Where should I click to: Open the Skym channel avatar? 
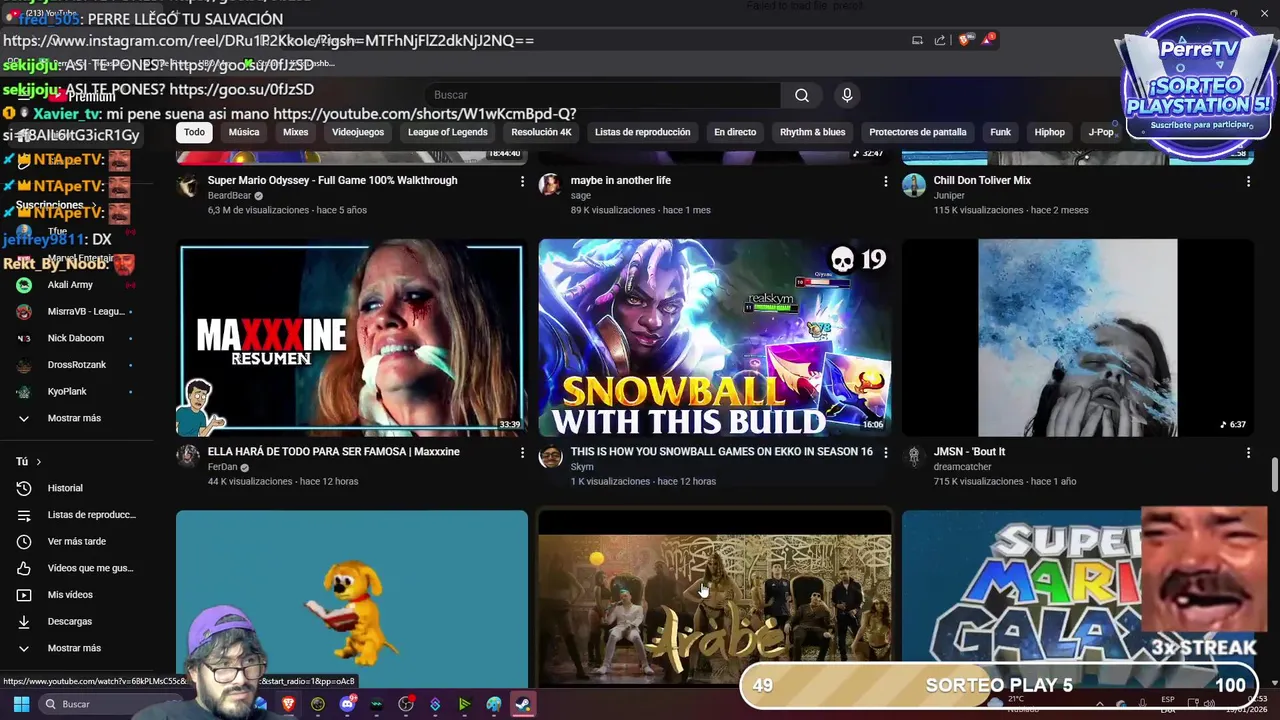click(x=550, y=456)
